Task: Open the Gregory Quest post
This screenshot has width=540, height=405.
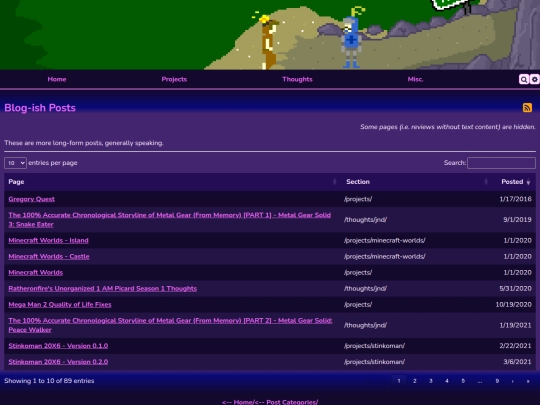Action: pos(31,199)
